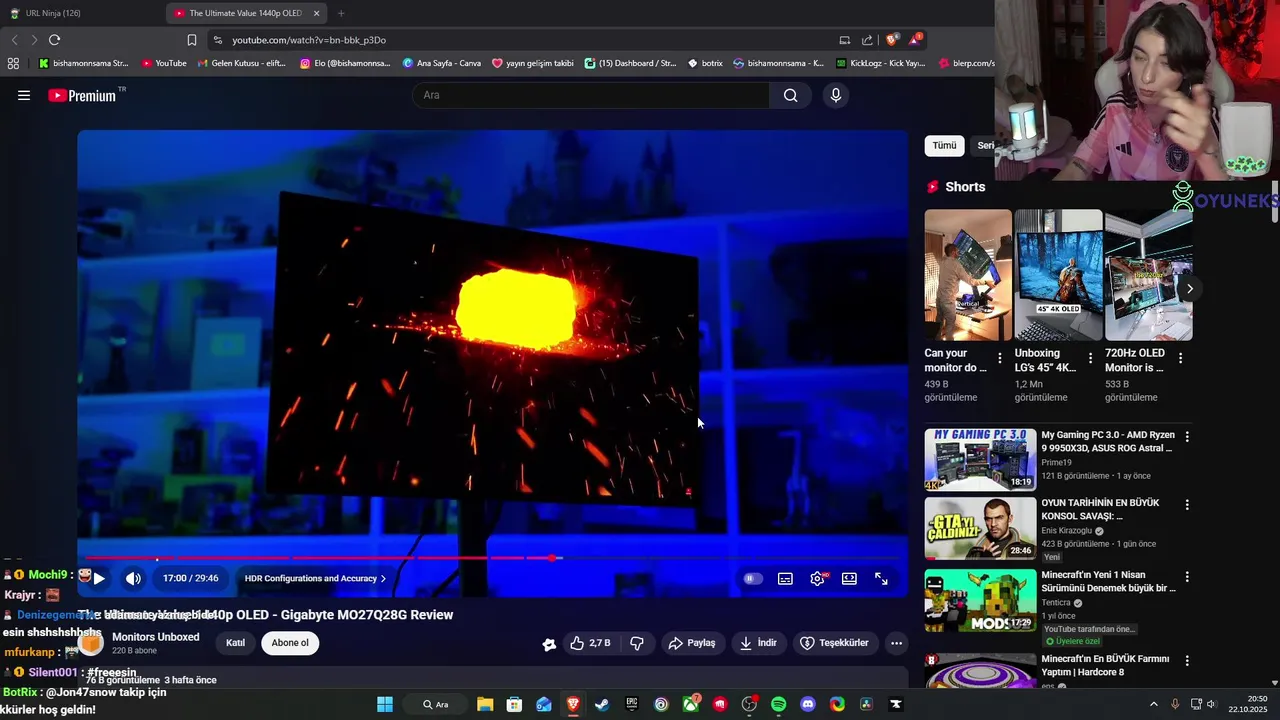Open the 'Ana Sayfa - Canva' bookmark
The height and width of the screenshot is (720, 1280).
click(442, 63)
